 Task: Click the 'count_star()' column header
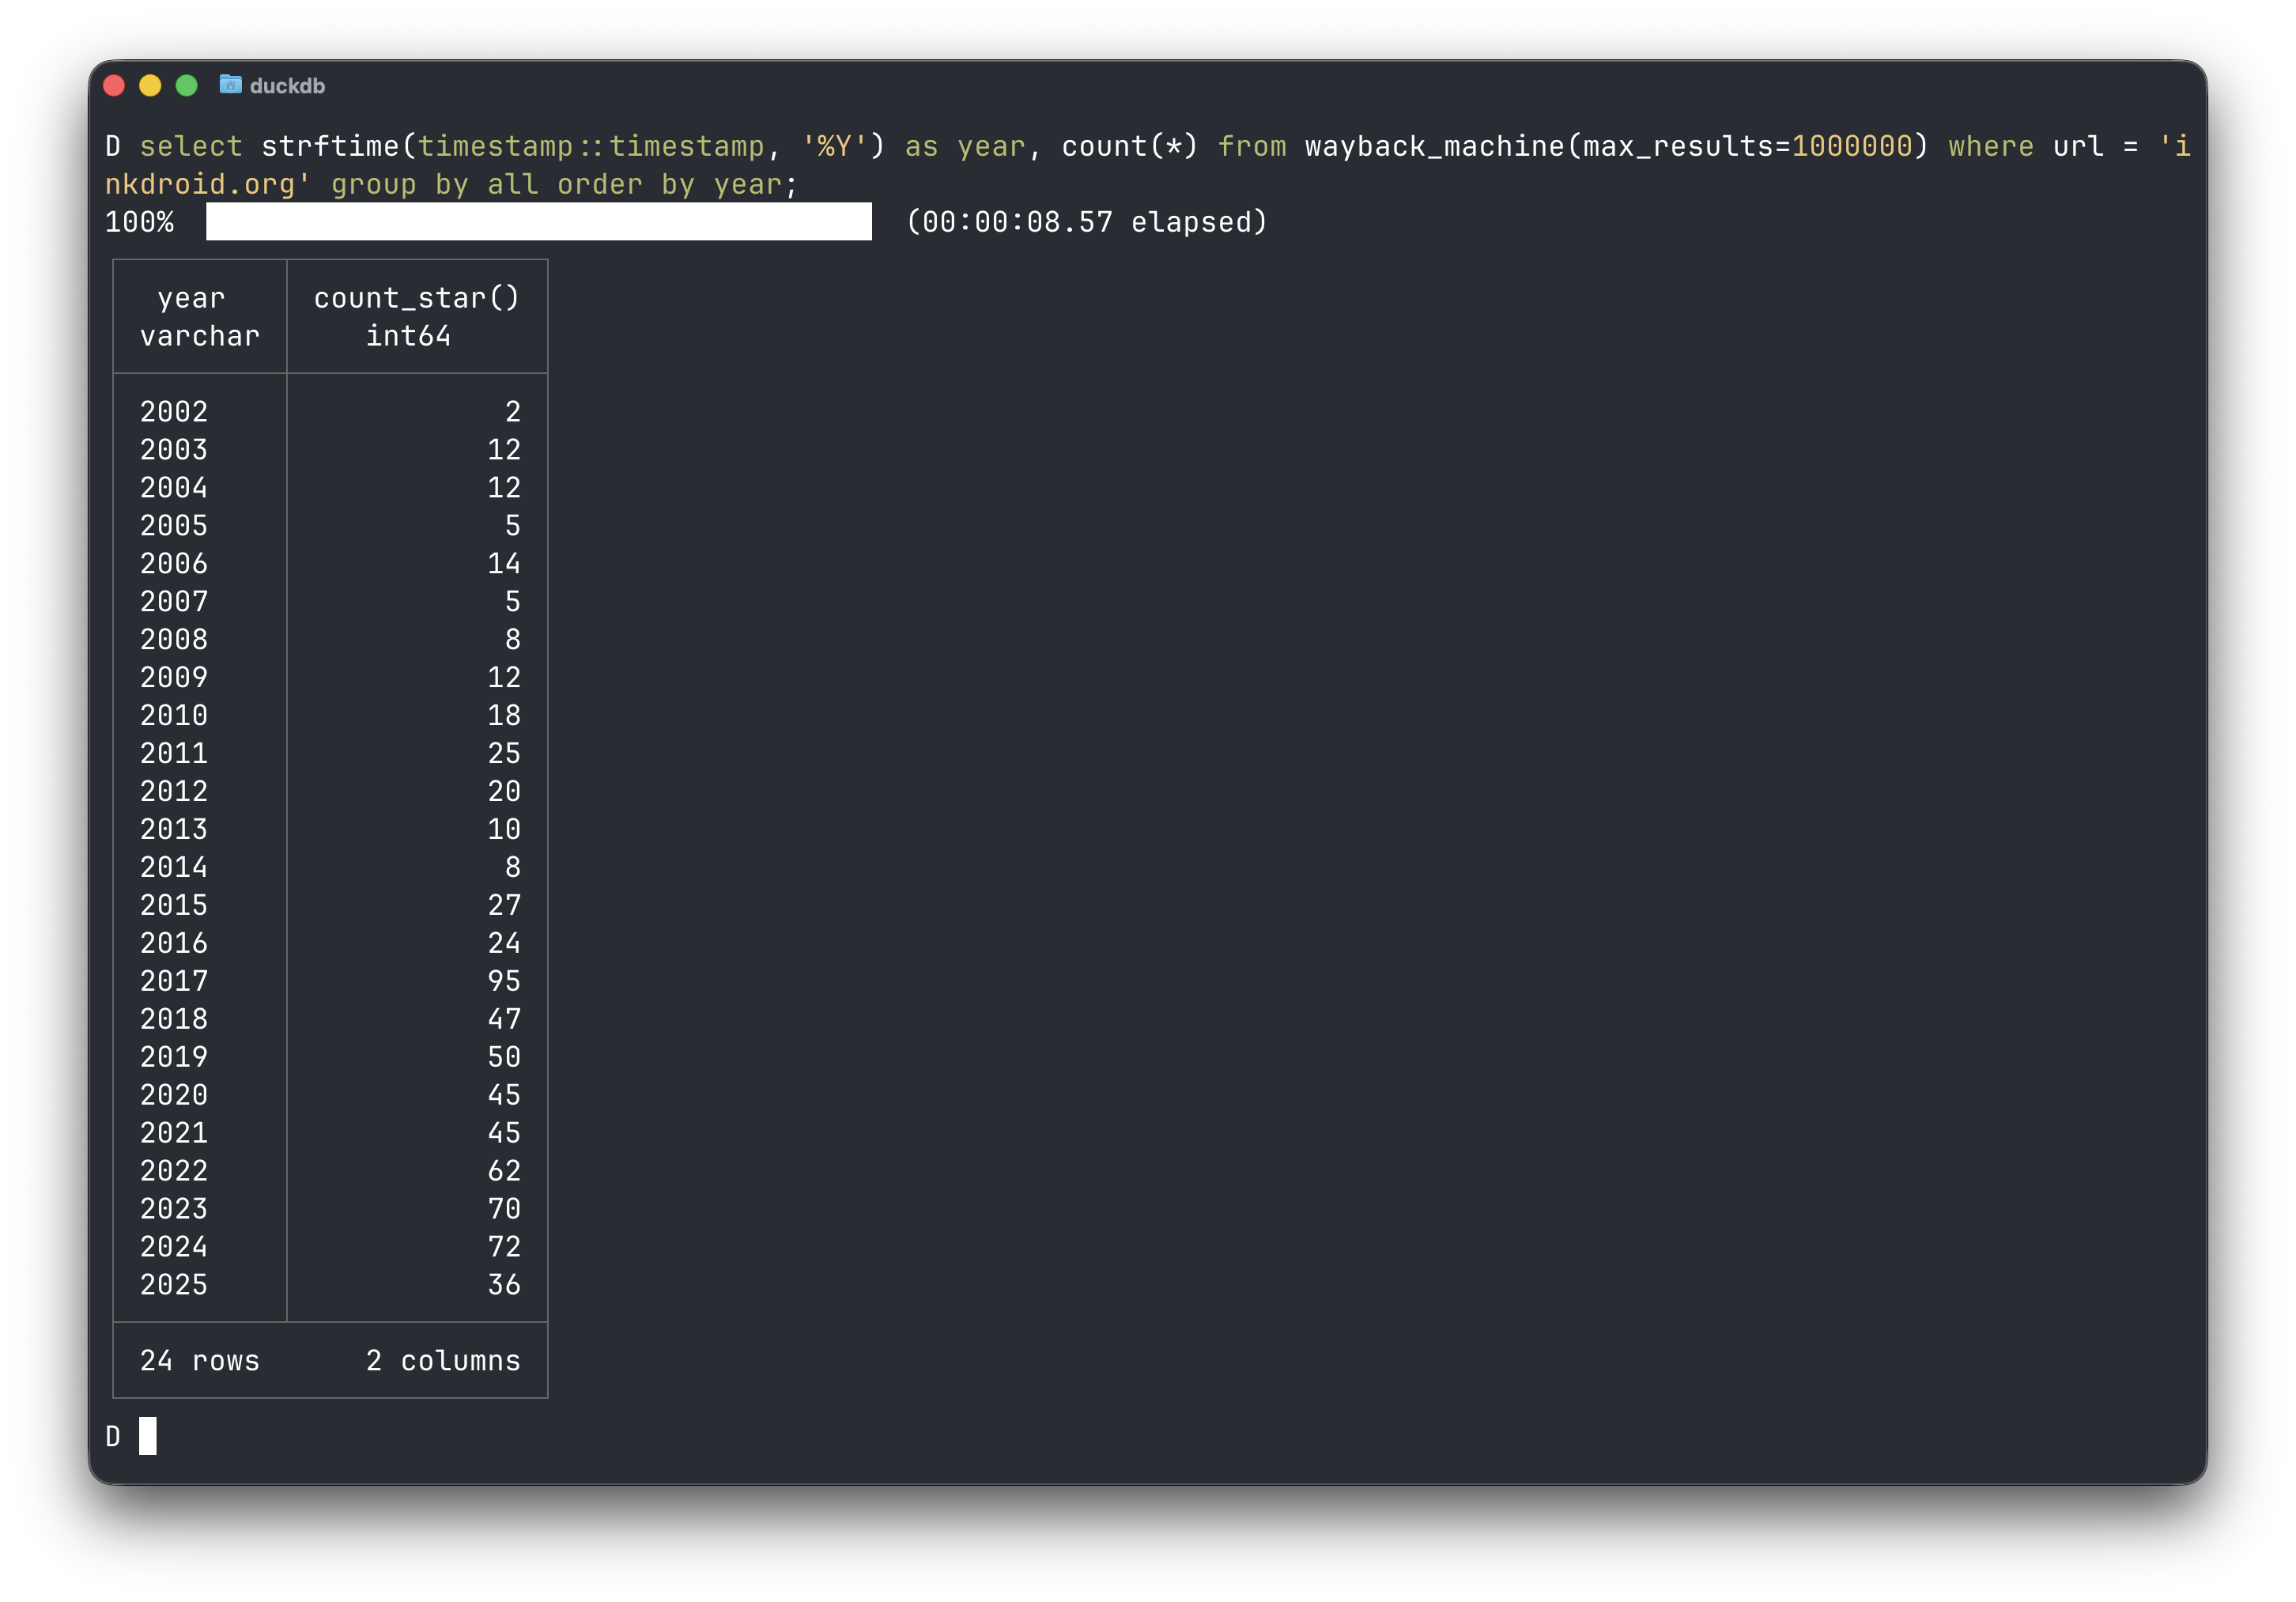point(416,298)
